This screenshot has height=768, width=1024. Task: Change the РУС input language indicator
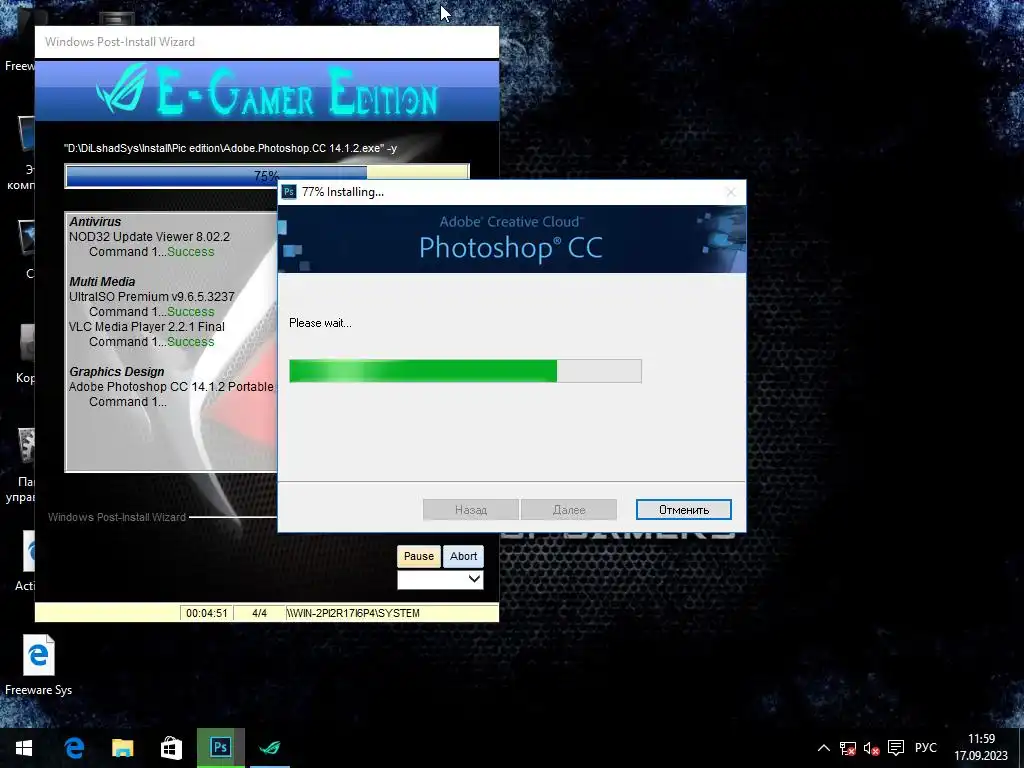[x=925, y=748]
